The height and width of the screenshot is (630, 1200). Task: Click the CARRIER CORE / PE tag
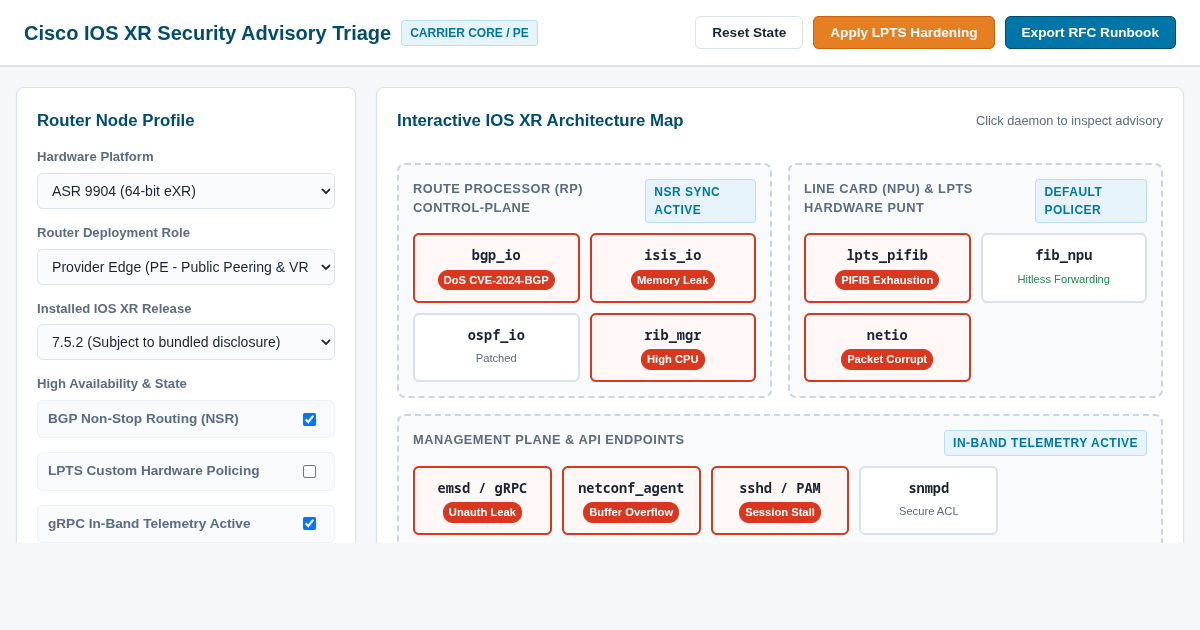click(x=469, y=33)
